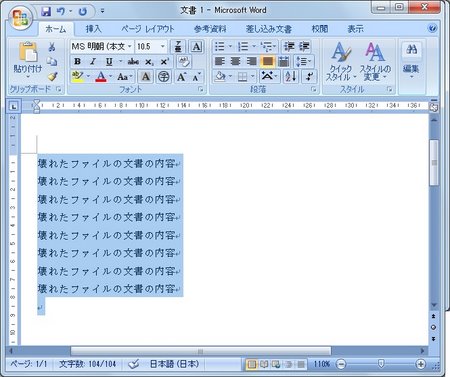Open the Editing (編集) dropdown
Viewport: 450px width, 377px height.
click(411, 61)
